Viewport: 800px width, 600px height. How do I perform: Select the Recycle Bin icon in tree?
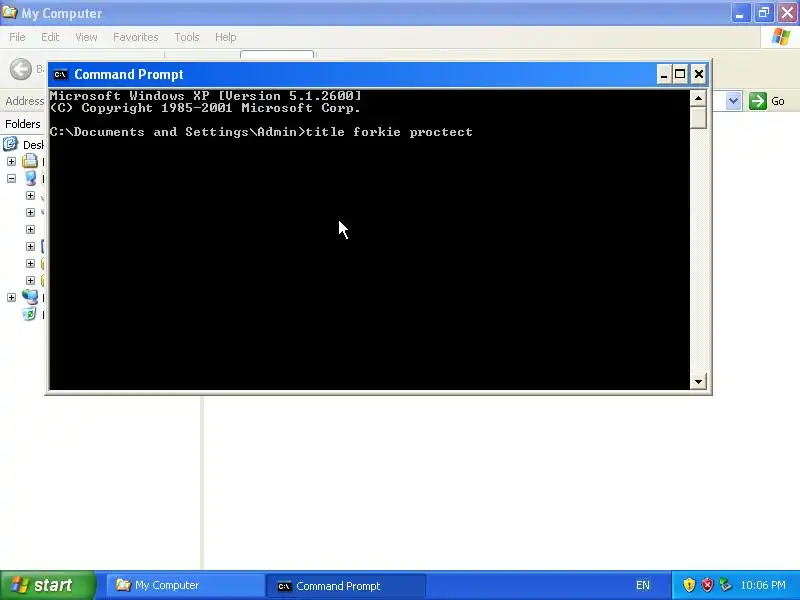pyautogui.click(x=30, y=314)
